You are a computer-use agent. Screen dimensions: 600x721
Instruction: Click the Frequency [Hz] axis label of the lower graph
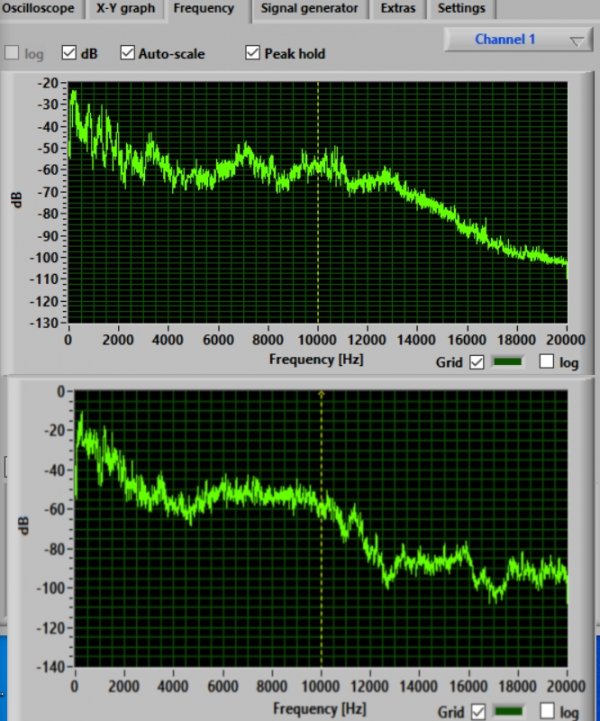tap(318, 708)
